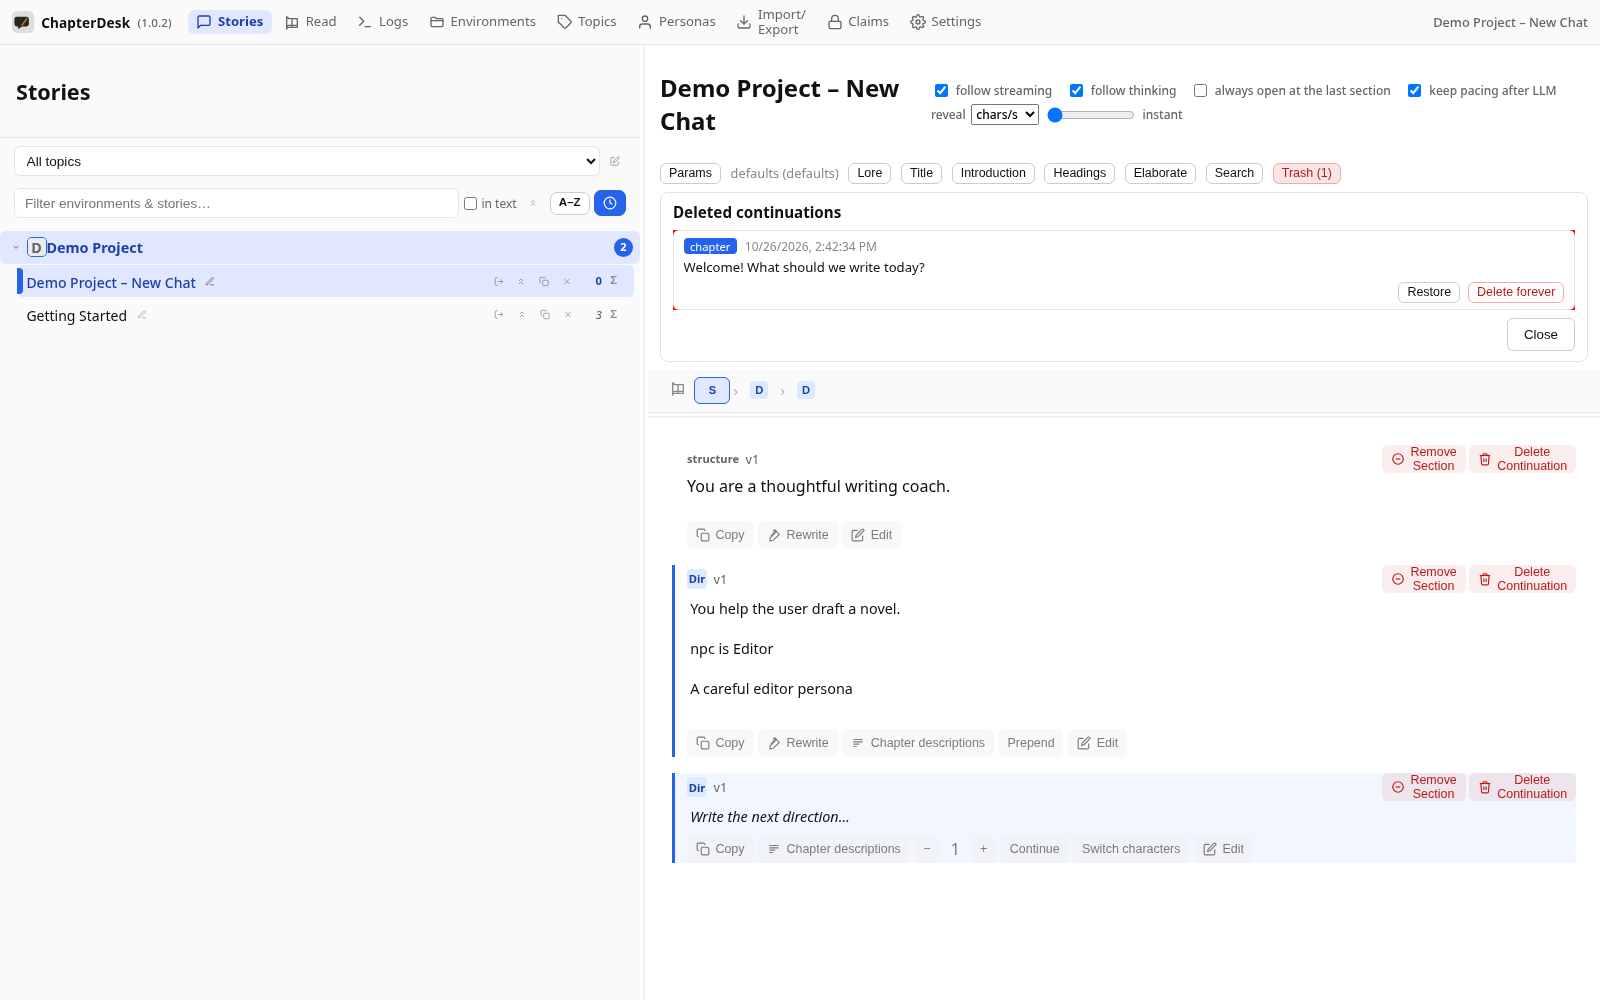Enable always open at the last section

click(1200, 91)
